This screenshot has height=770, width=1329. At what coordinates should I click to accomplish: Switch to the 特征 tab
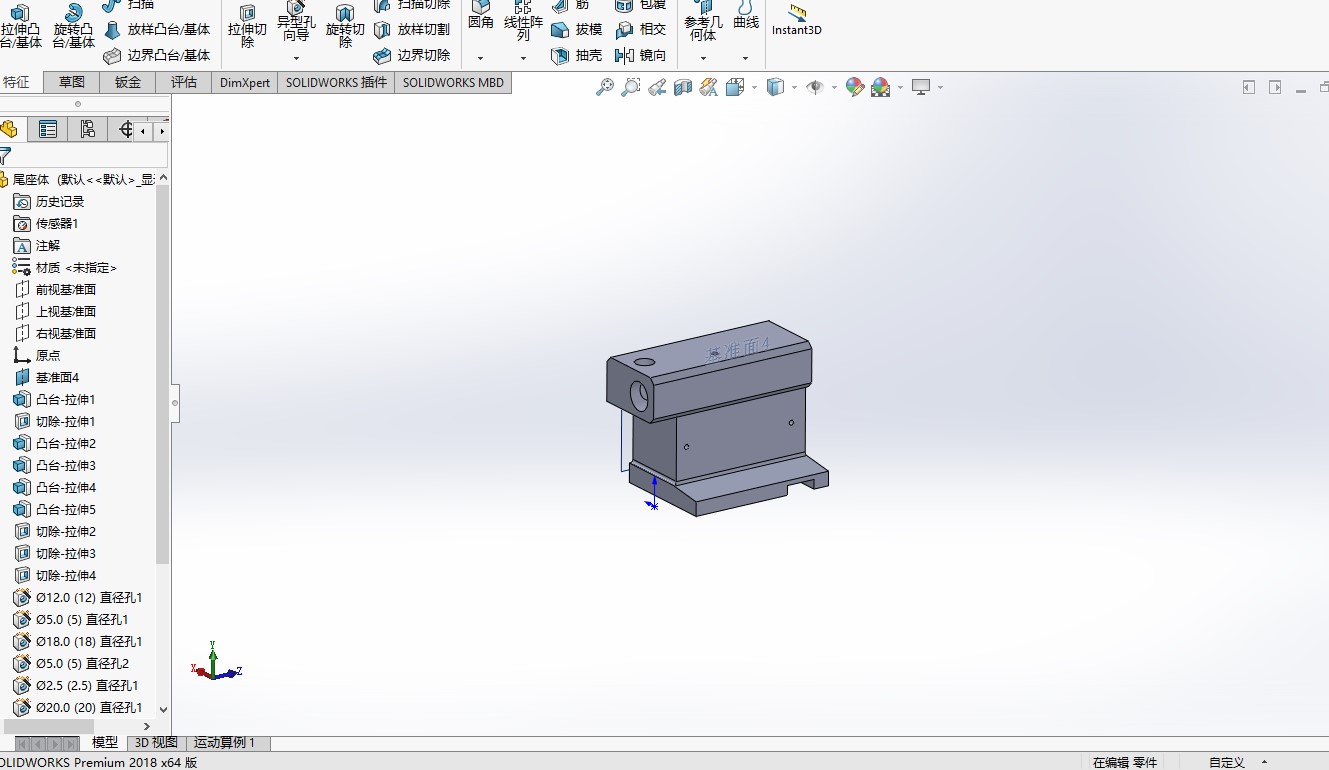[17, 83]
